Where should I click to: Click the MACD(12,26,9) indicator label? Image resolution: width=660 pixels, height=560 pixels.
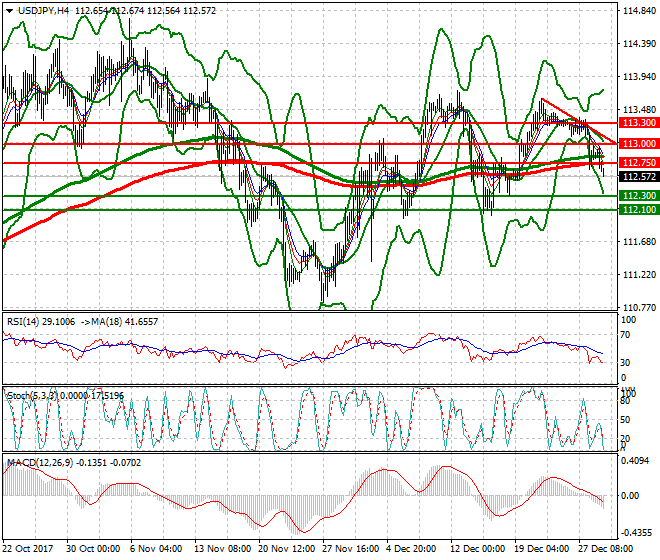coord(40,463)
